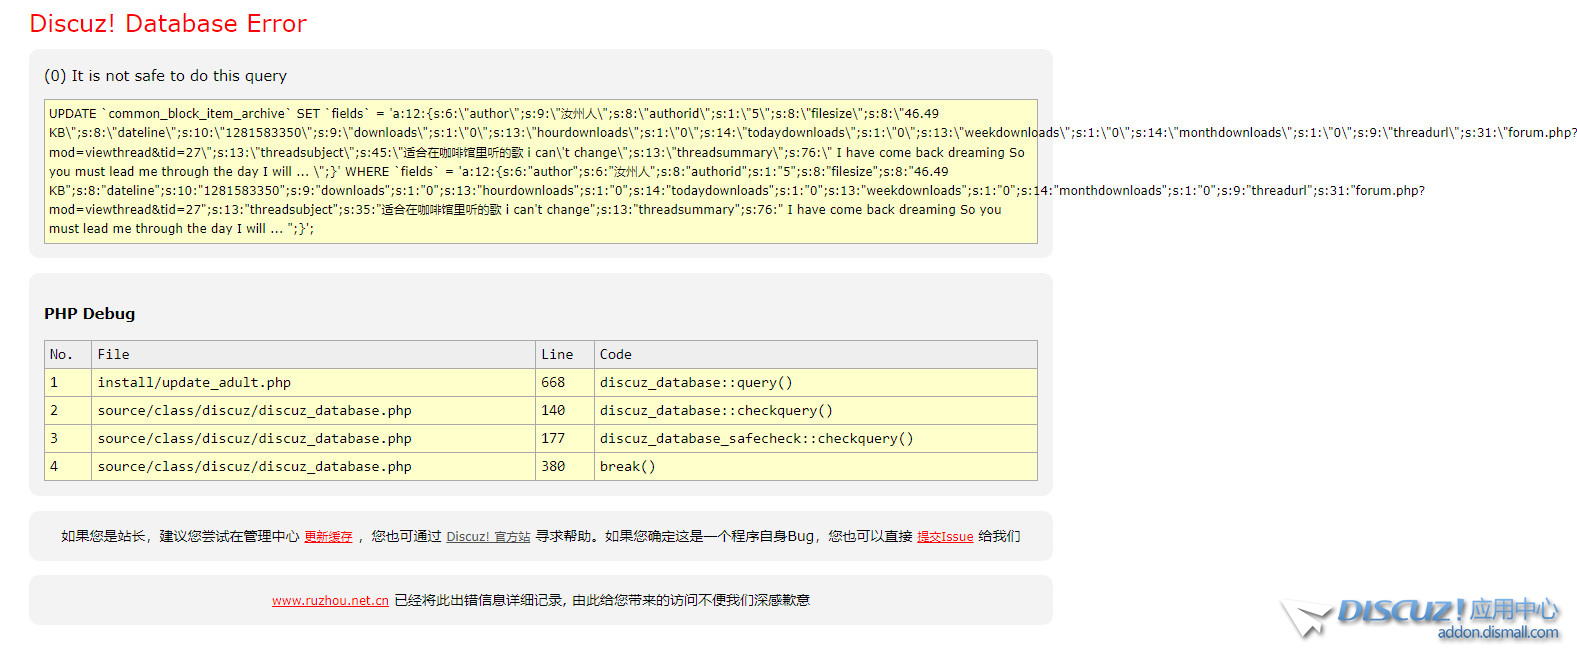Viewport: 1577px width, 658px height.
Task: Click the PHP Debug heading
Action: (x=89, y=314)
